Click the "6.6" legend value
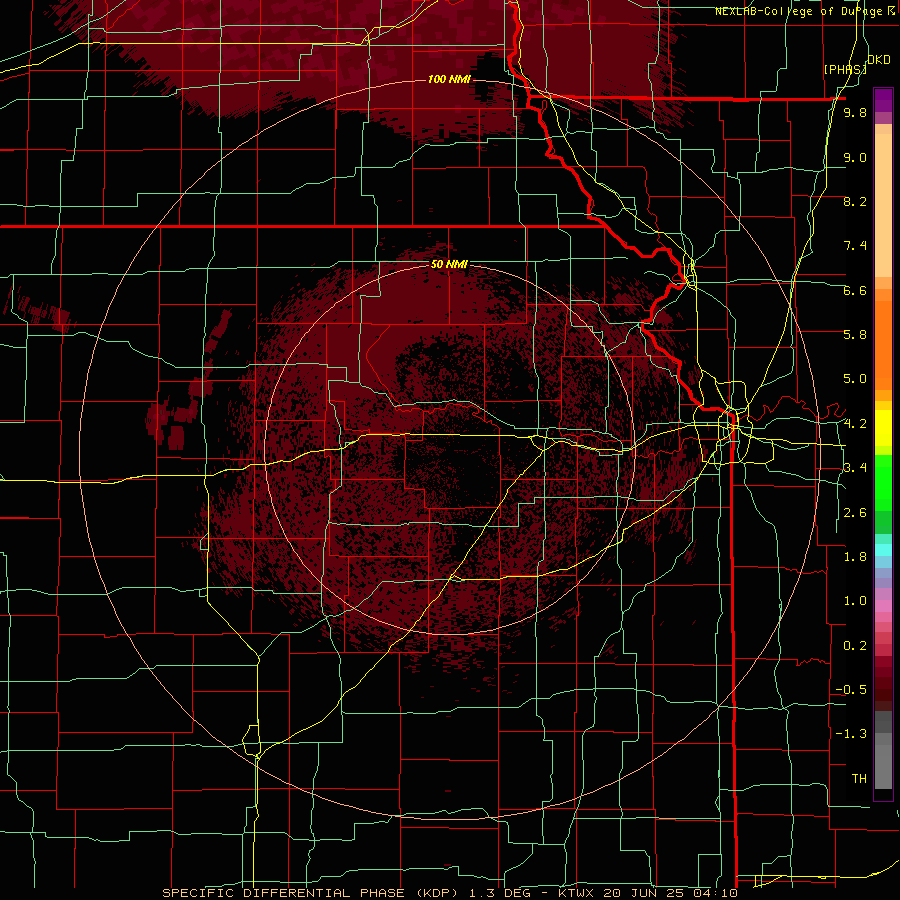The height and width of the screenshot is (900, 900). (855, 290)
